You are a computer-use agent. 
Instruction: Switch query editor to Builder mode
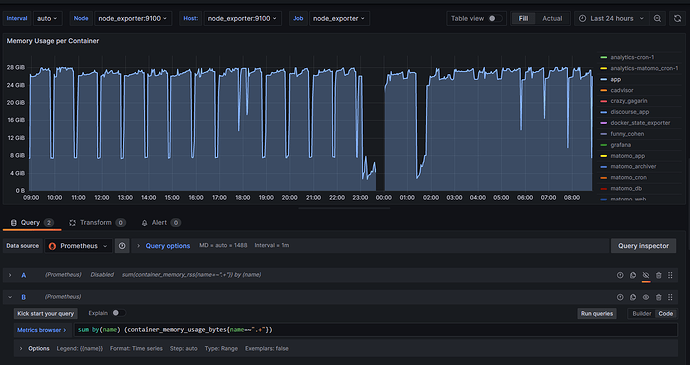642,313
